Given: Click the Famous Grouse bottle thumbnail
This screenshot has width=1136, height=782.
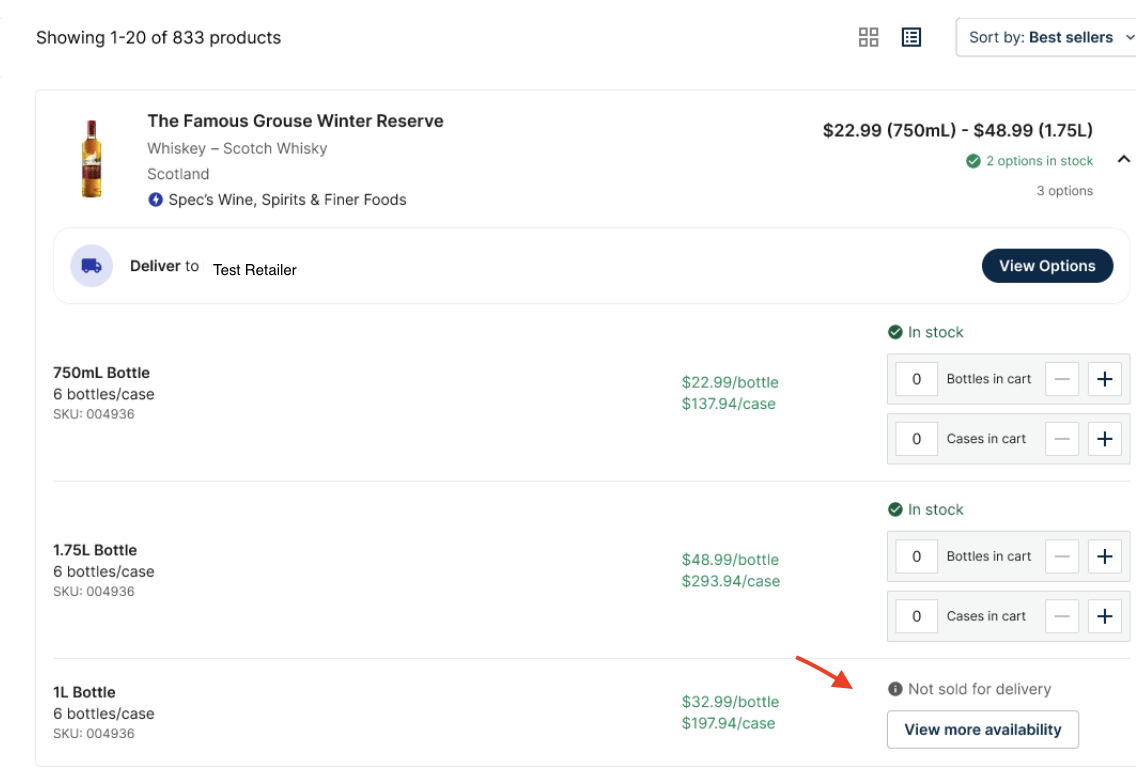Looking at the screenshot, I should tap(91, 155).
